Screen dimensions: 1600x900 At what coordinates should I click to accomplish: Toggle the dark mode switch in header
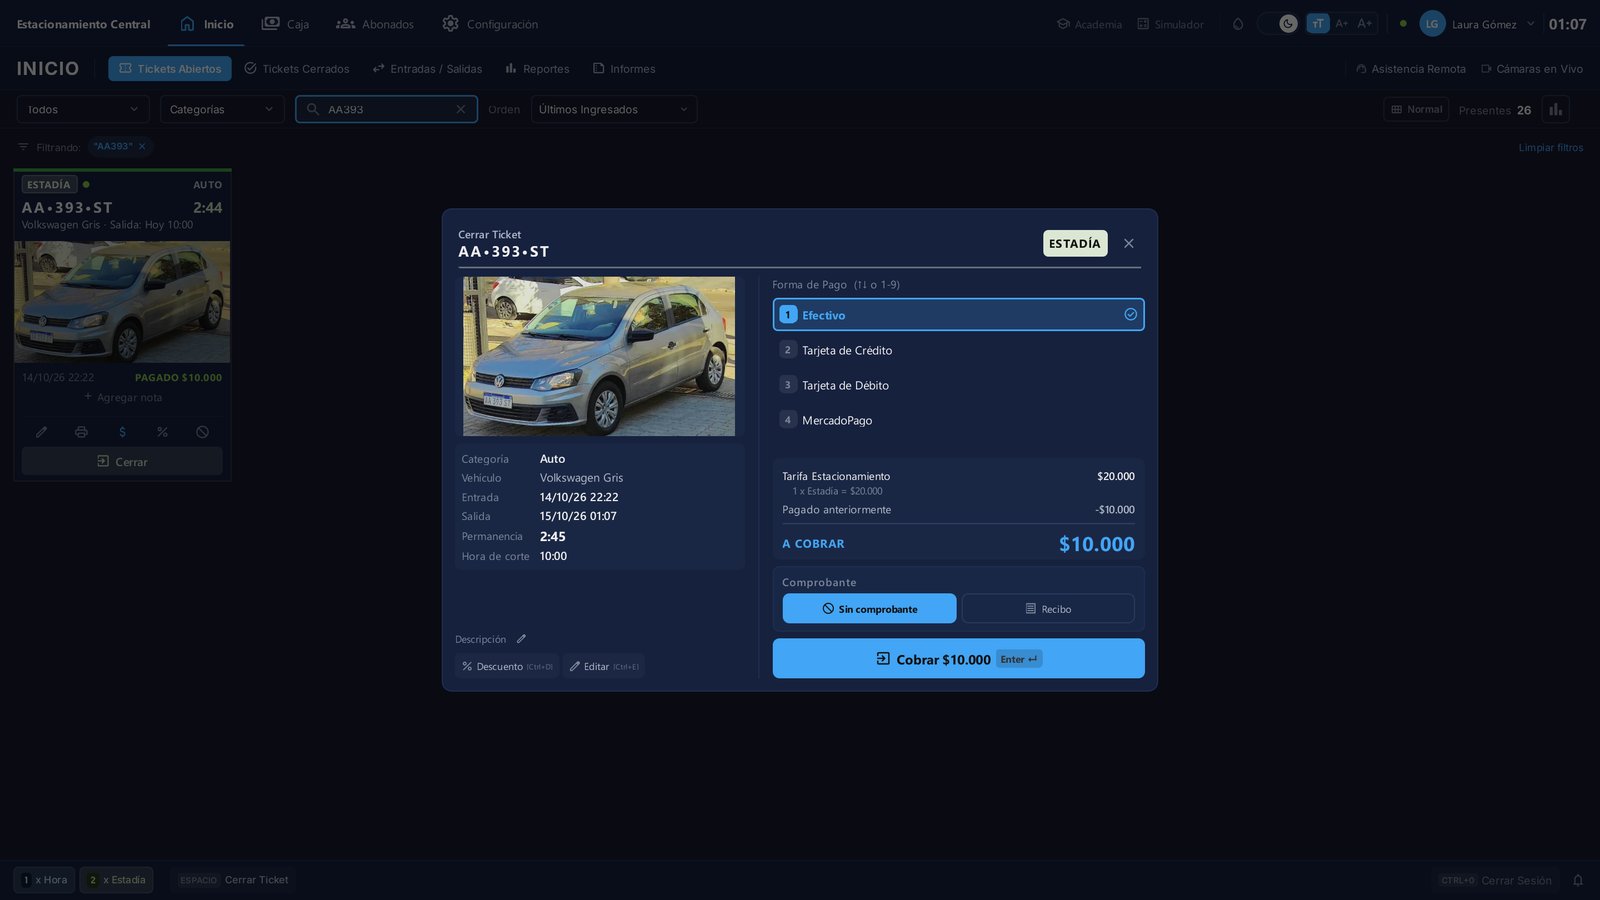[x=1278, y=24]
